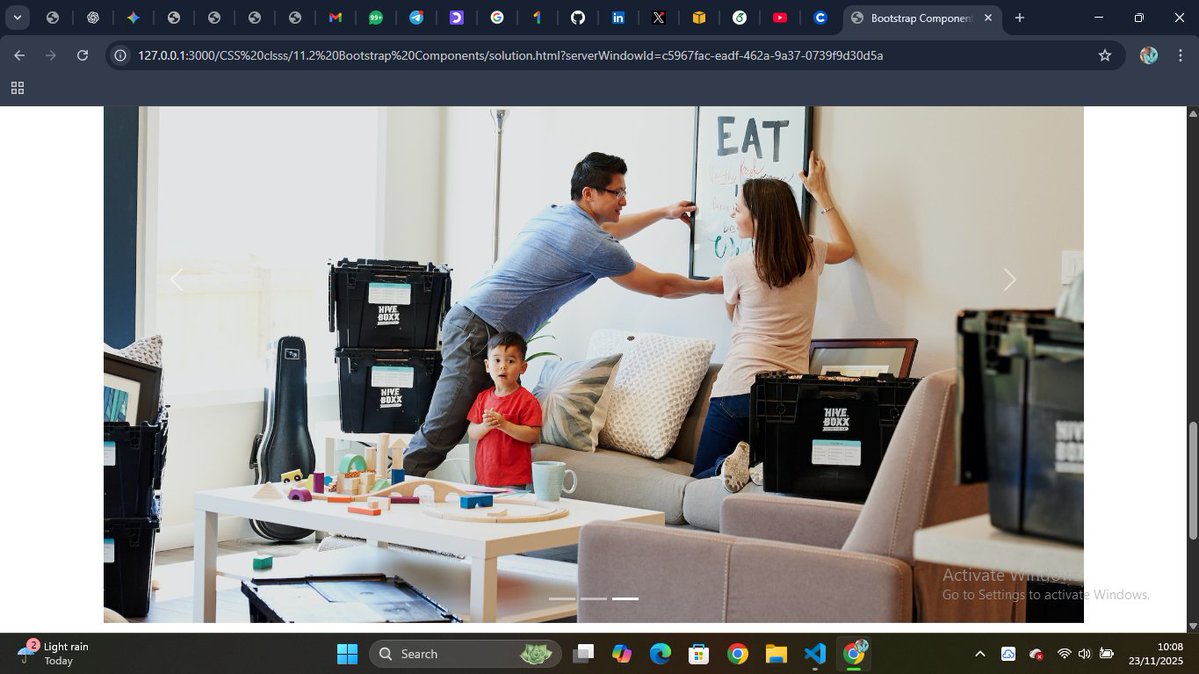Select the third carousel indicator
The width and height of the screenshot is (1199, 674).
click(x=625, y=598)
